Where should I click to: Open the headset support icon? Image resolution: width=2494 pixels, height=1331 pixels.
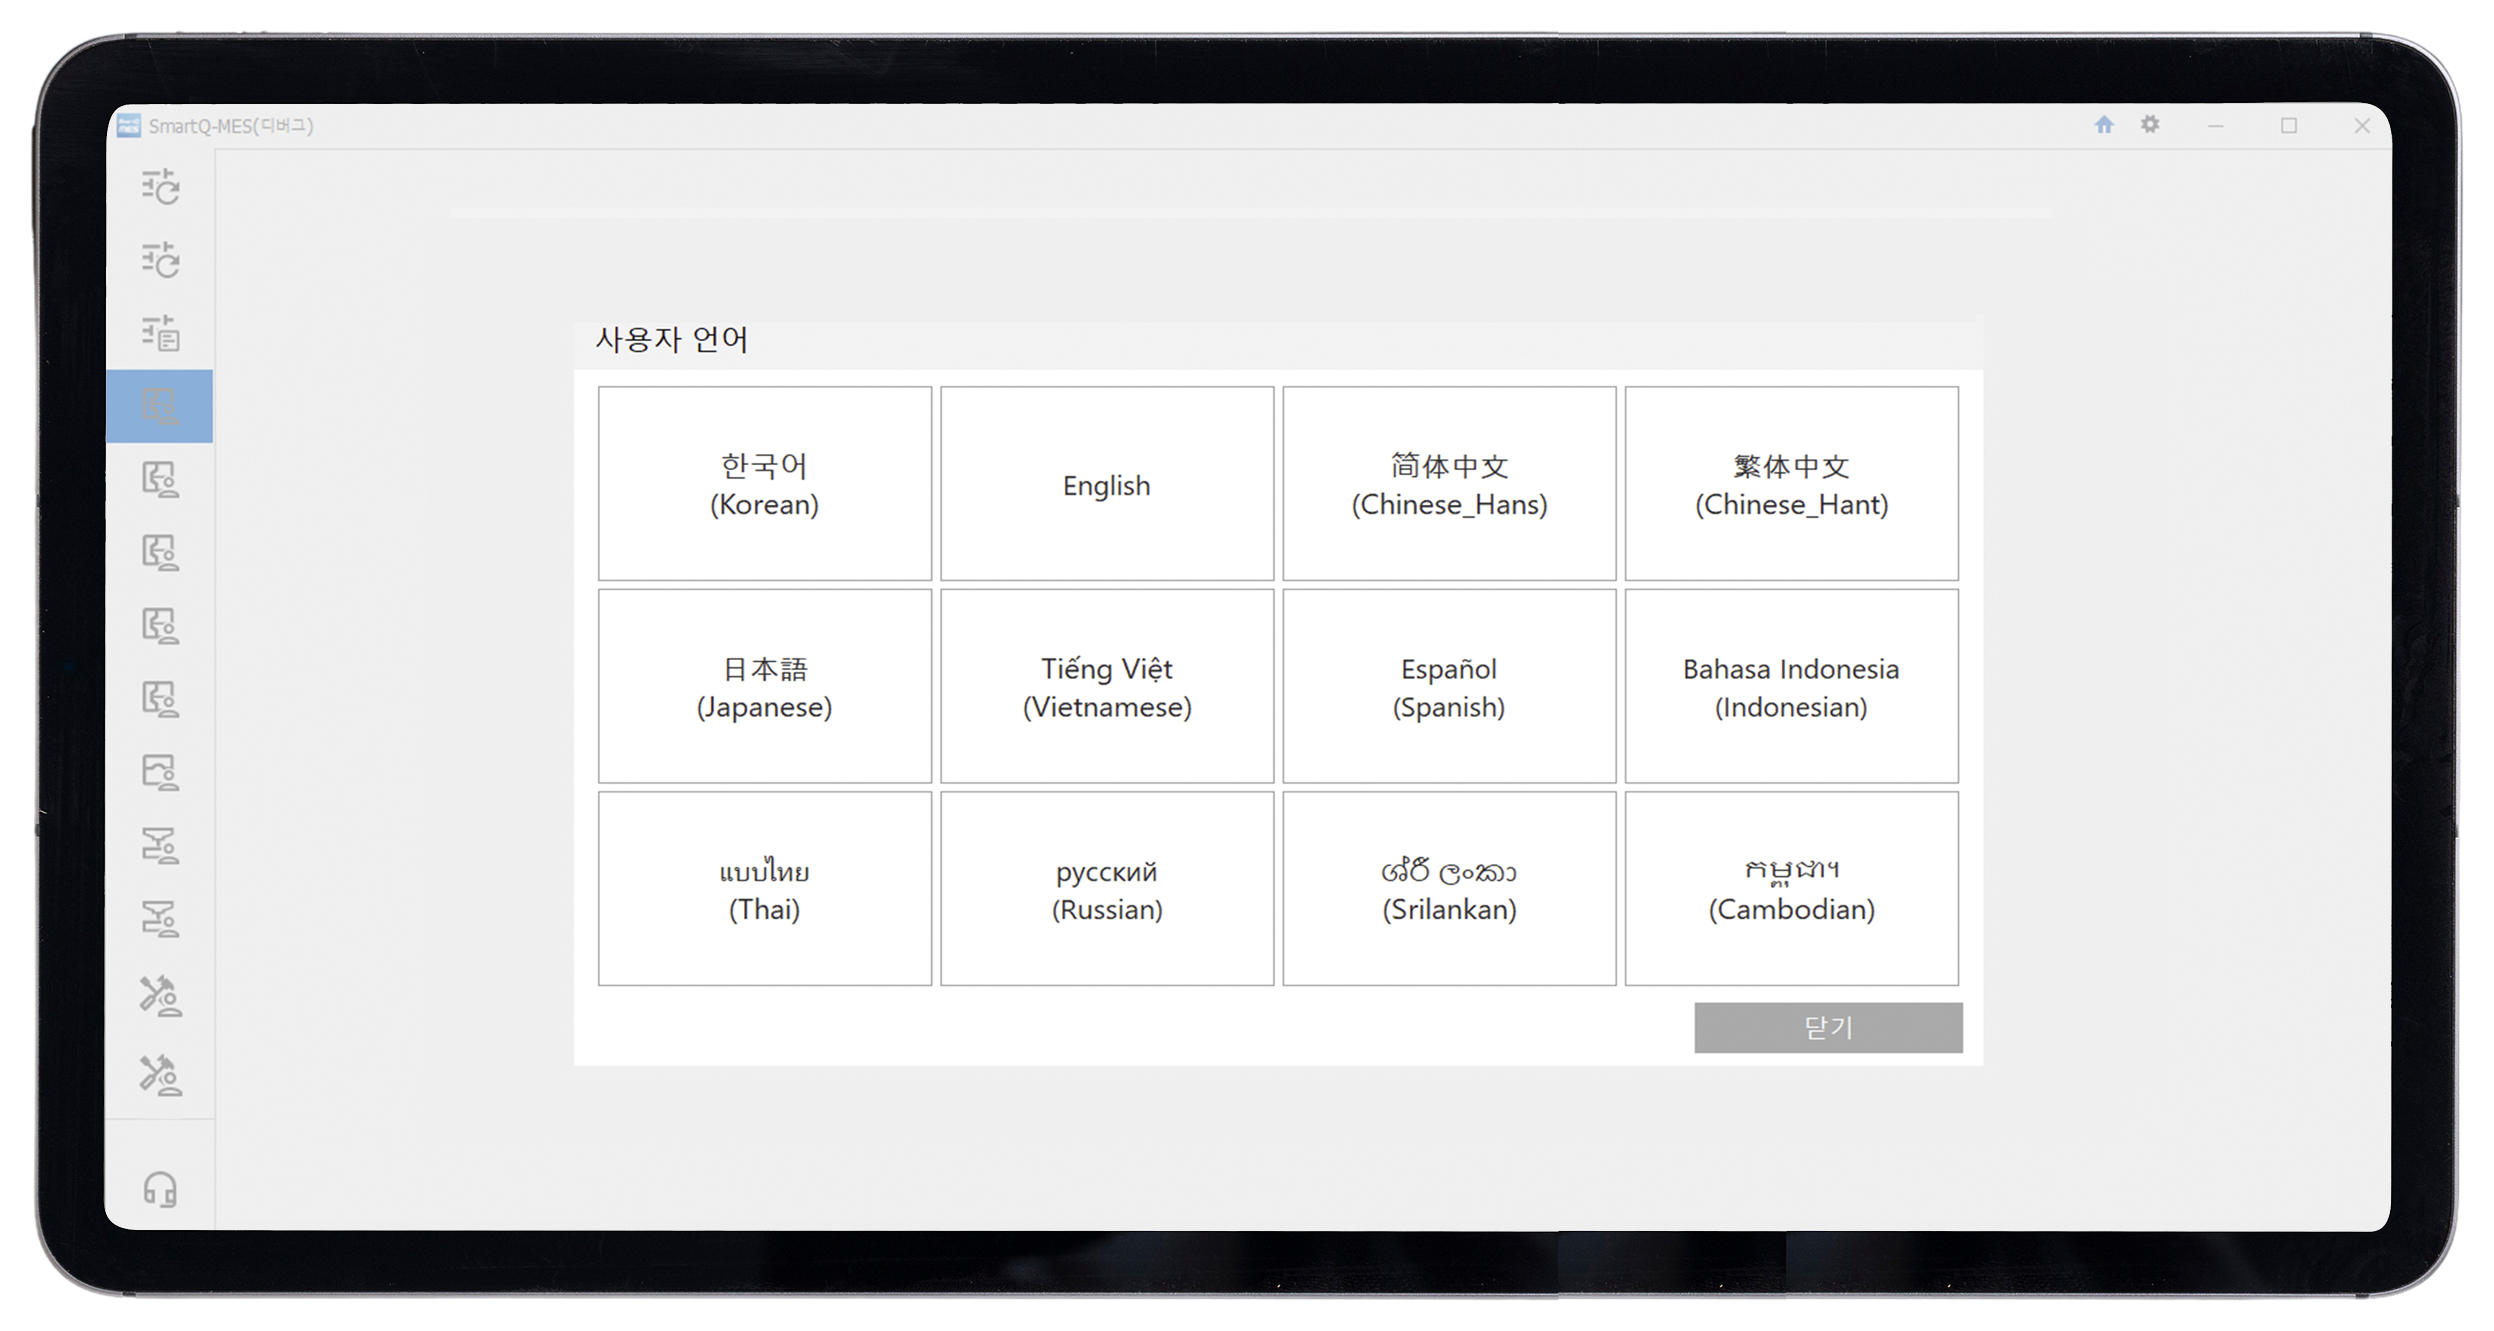(x=160, y=1189)
